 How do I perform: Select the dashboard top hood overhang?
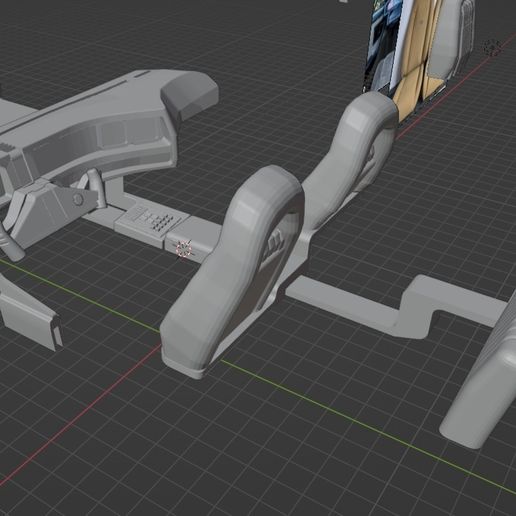(x=189, y=97)
